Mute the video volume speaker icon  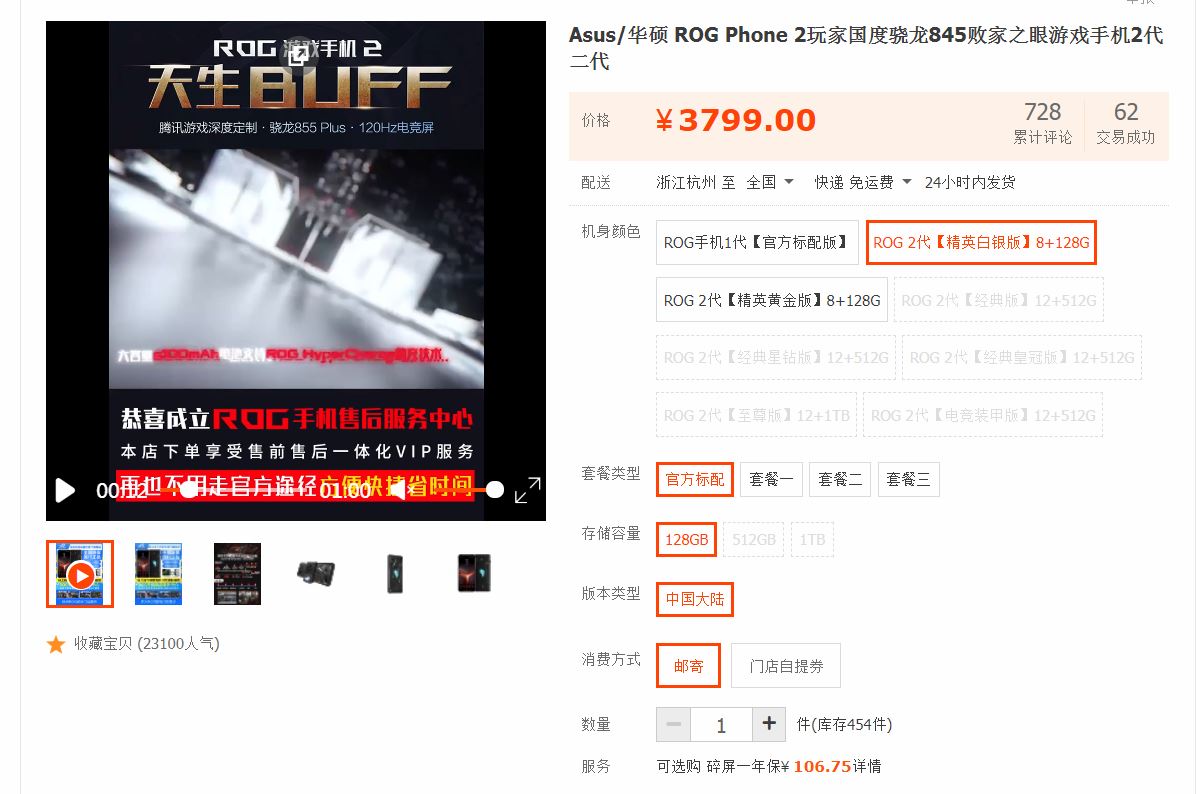(397, 490)
